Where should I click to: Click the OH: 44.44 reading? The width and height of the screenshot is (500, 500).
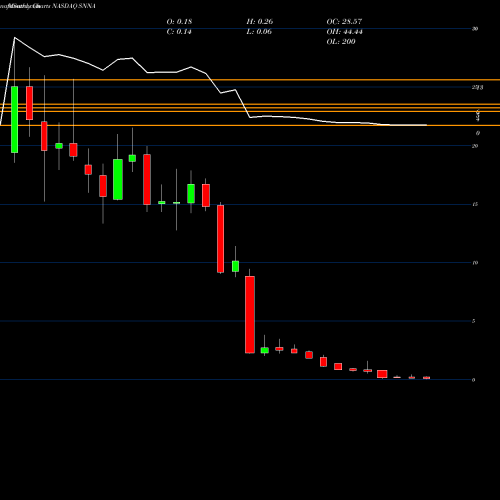point(344,32)
